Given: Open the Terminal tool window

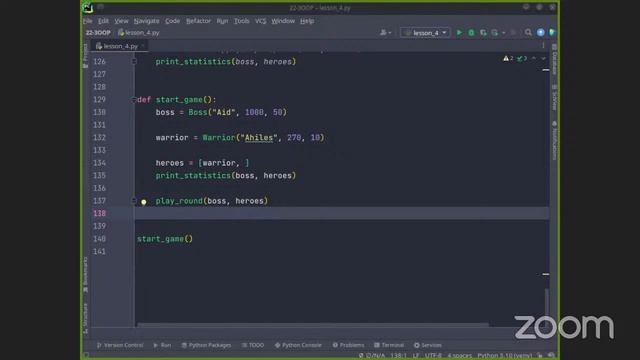Looking at the screenshot, I should [389, 345].
